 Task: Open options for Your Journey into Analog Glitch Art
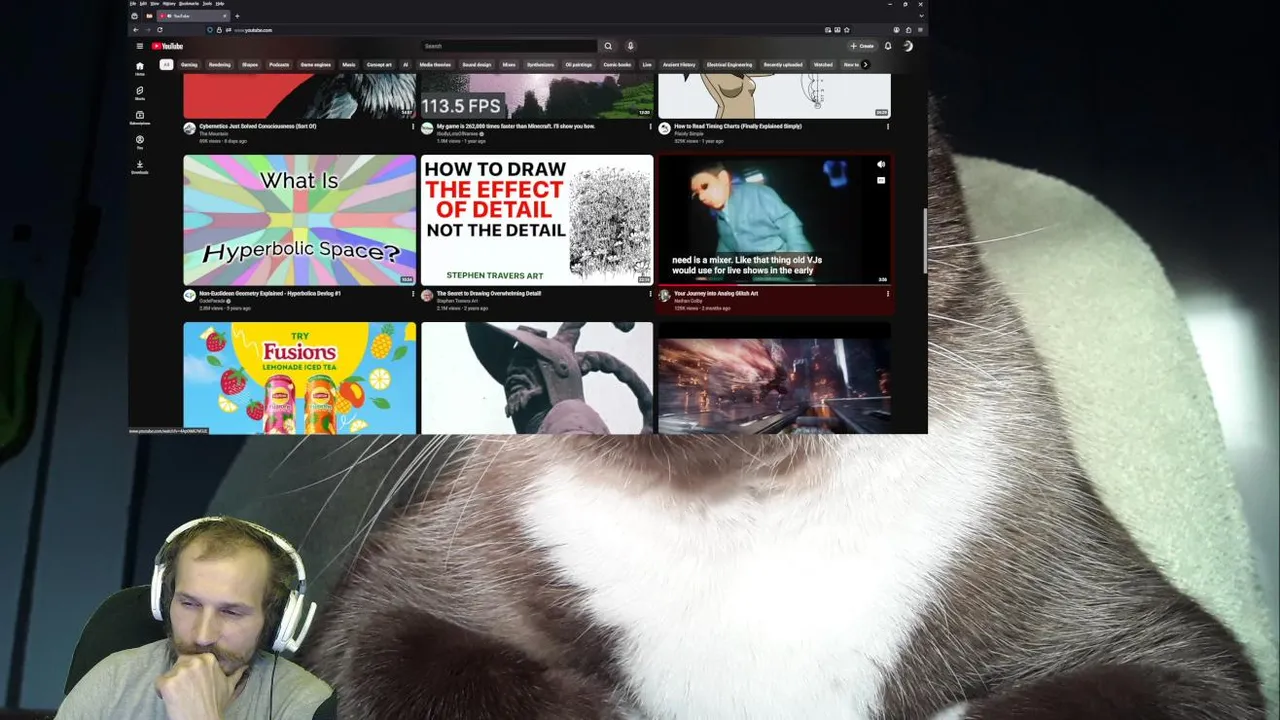[888, 294]
